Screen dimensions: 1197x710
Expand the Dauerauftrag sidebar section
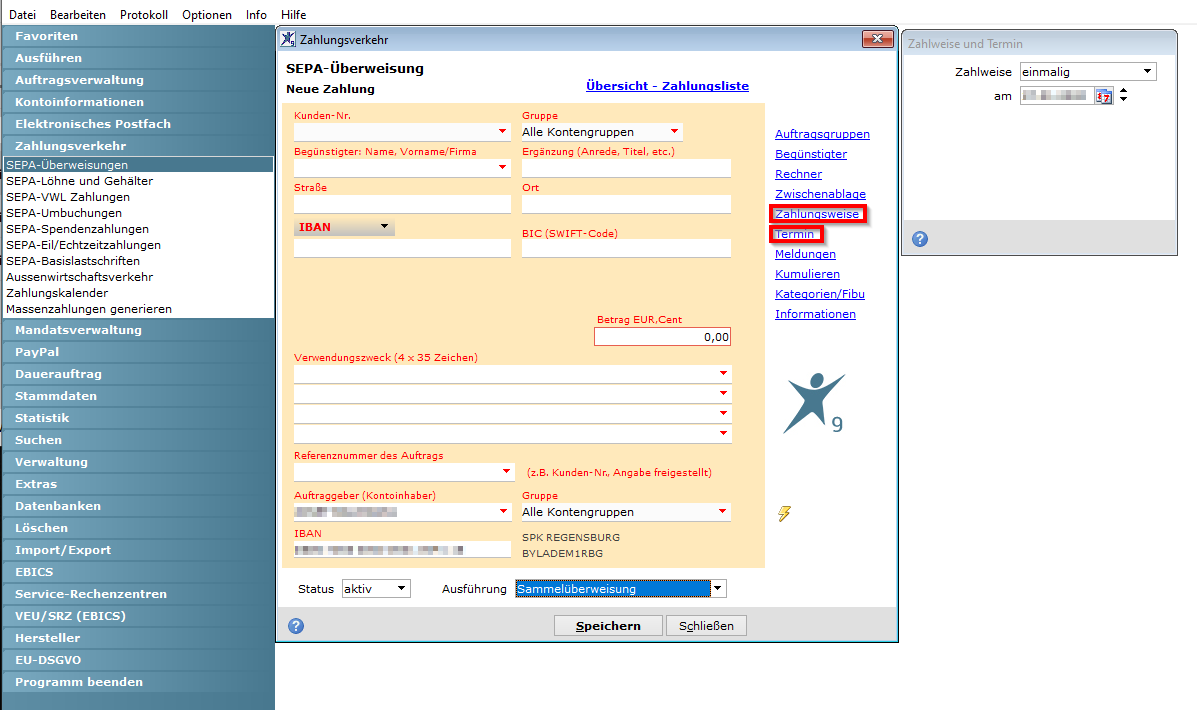pyautogui.click(x=138, y=374)
